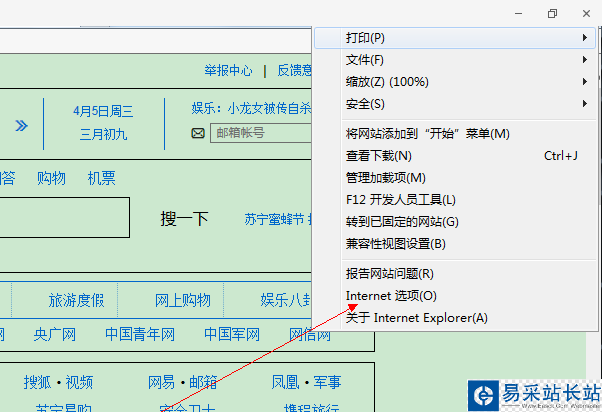This screenshot has width=602, height=412.
Task: Open the mail envelope icon
Action: [x=198, y=133]
